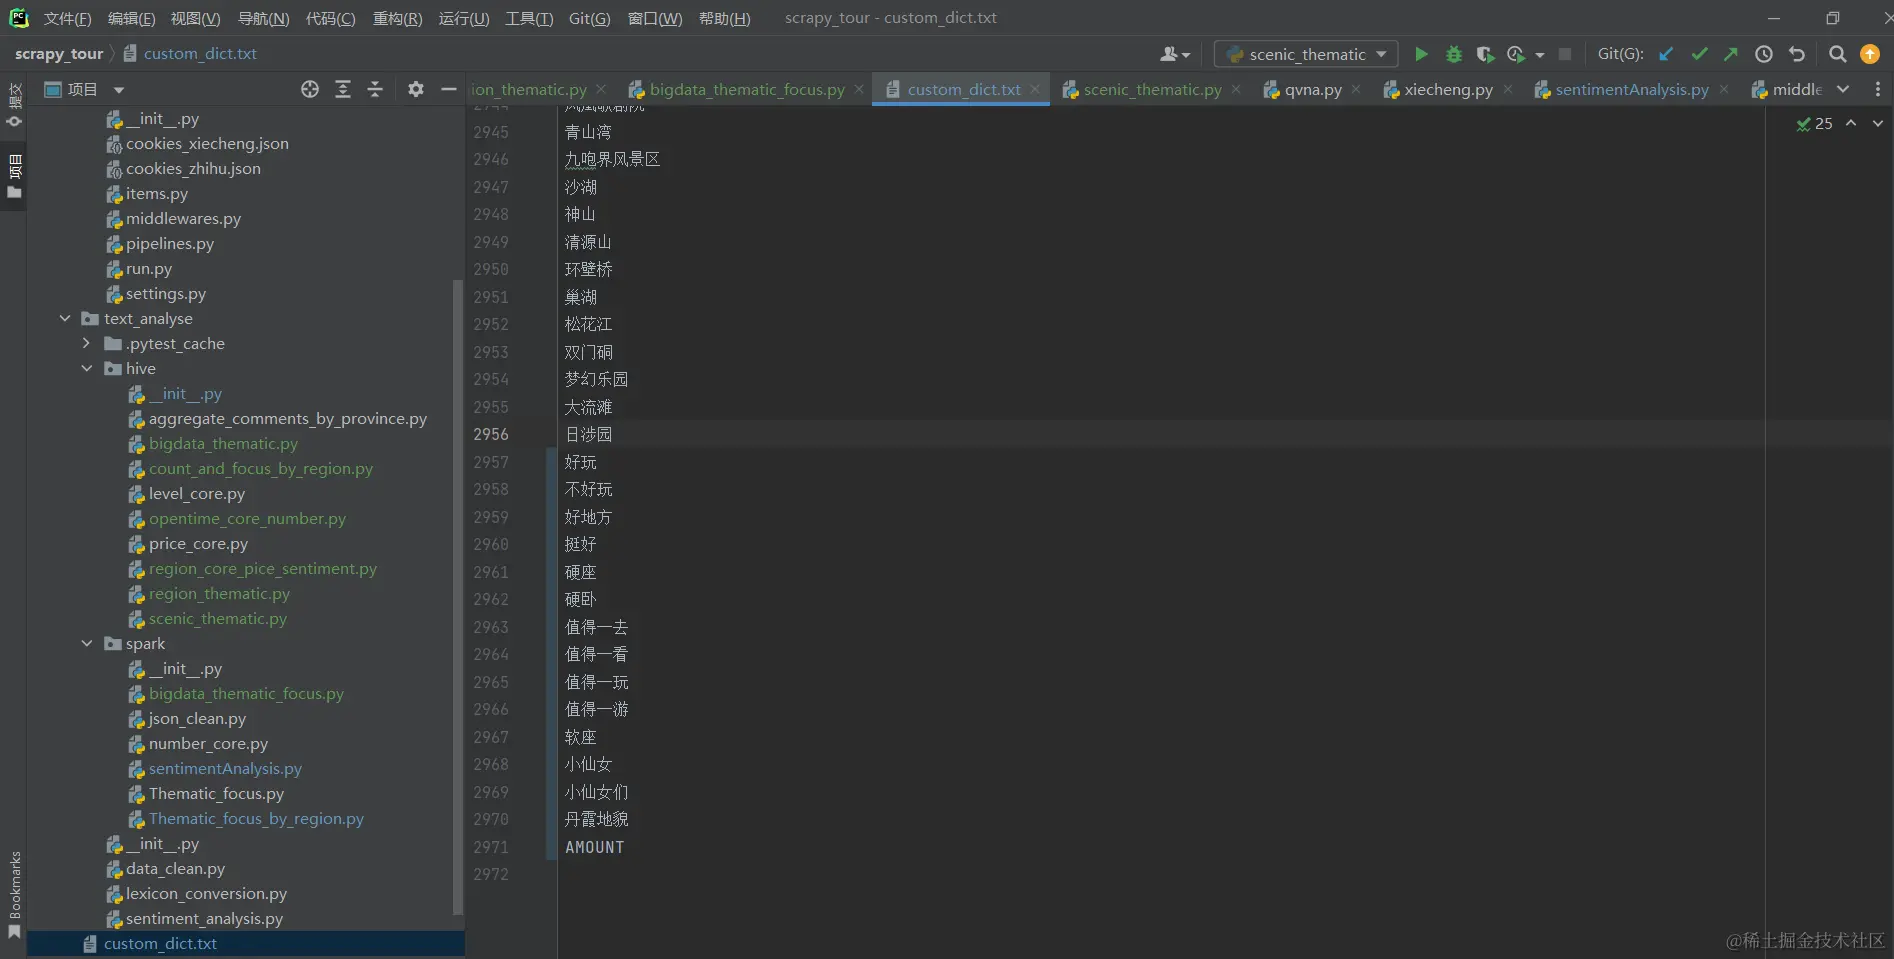Select opened file with the crosshair icon
The height and width of the screenshot is (959, 1894).
310,89
